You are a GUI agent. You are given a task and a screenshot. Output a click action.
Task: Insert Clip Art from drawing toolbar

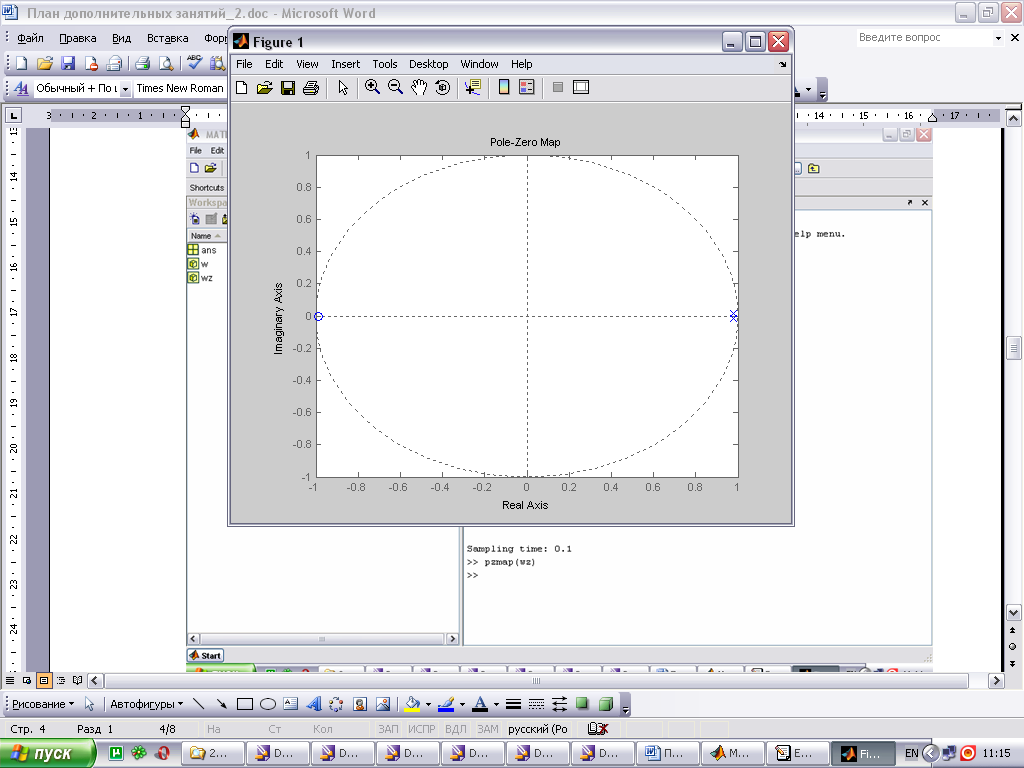[359, 704]
